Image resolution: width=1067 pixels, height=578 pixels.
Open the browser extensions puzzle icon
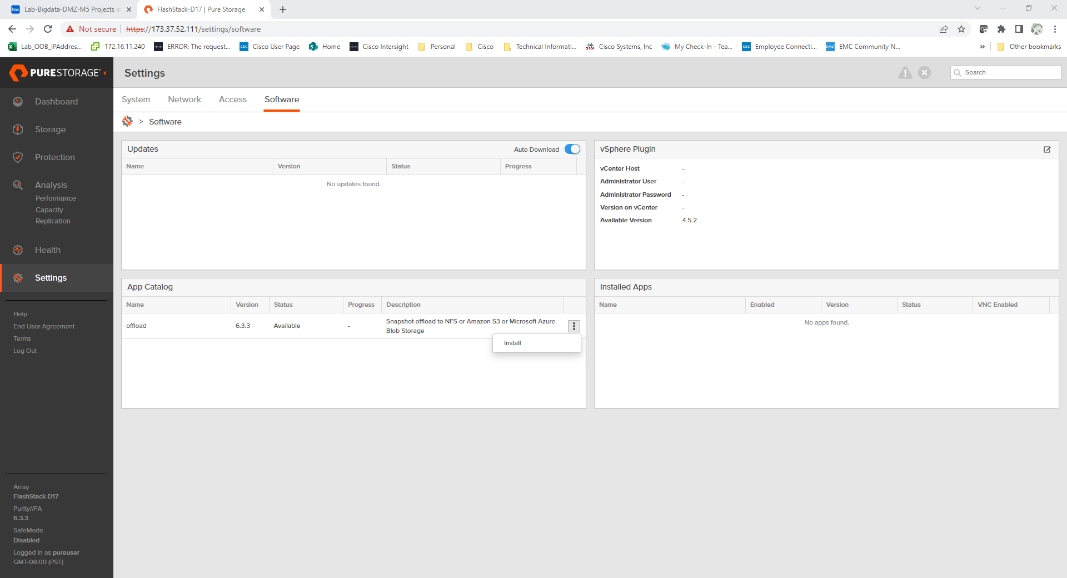pos(1001,29)
